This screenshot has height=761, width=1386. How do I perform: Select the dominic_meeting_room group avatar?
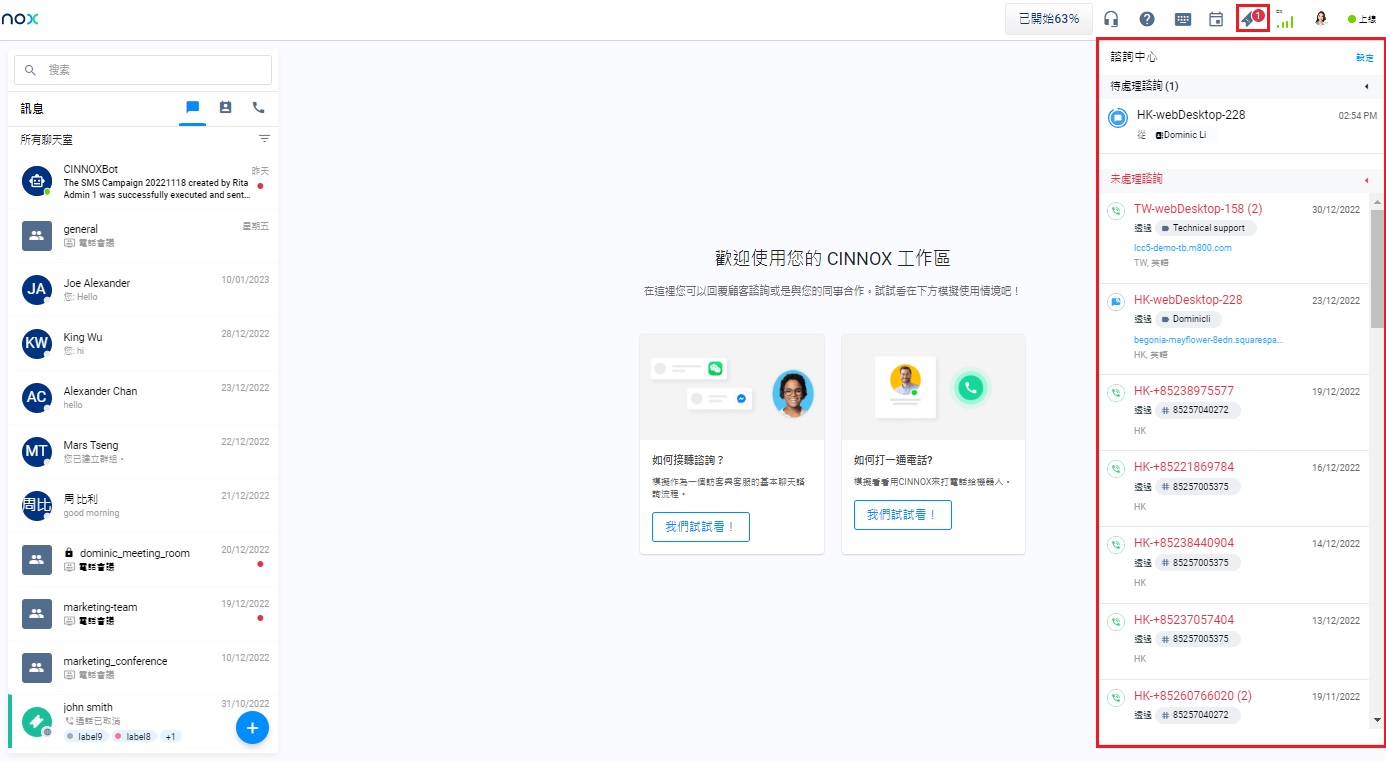37,559
